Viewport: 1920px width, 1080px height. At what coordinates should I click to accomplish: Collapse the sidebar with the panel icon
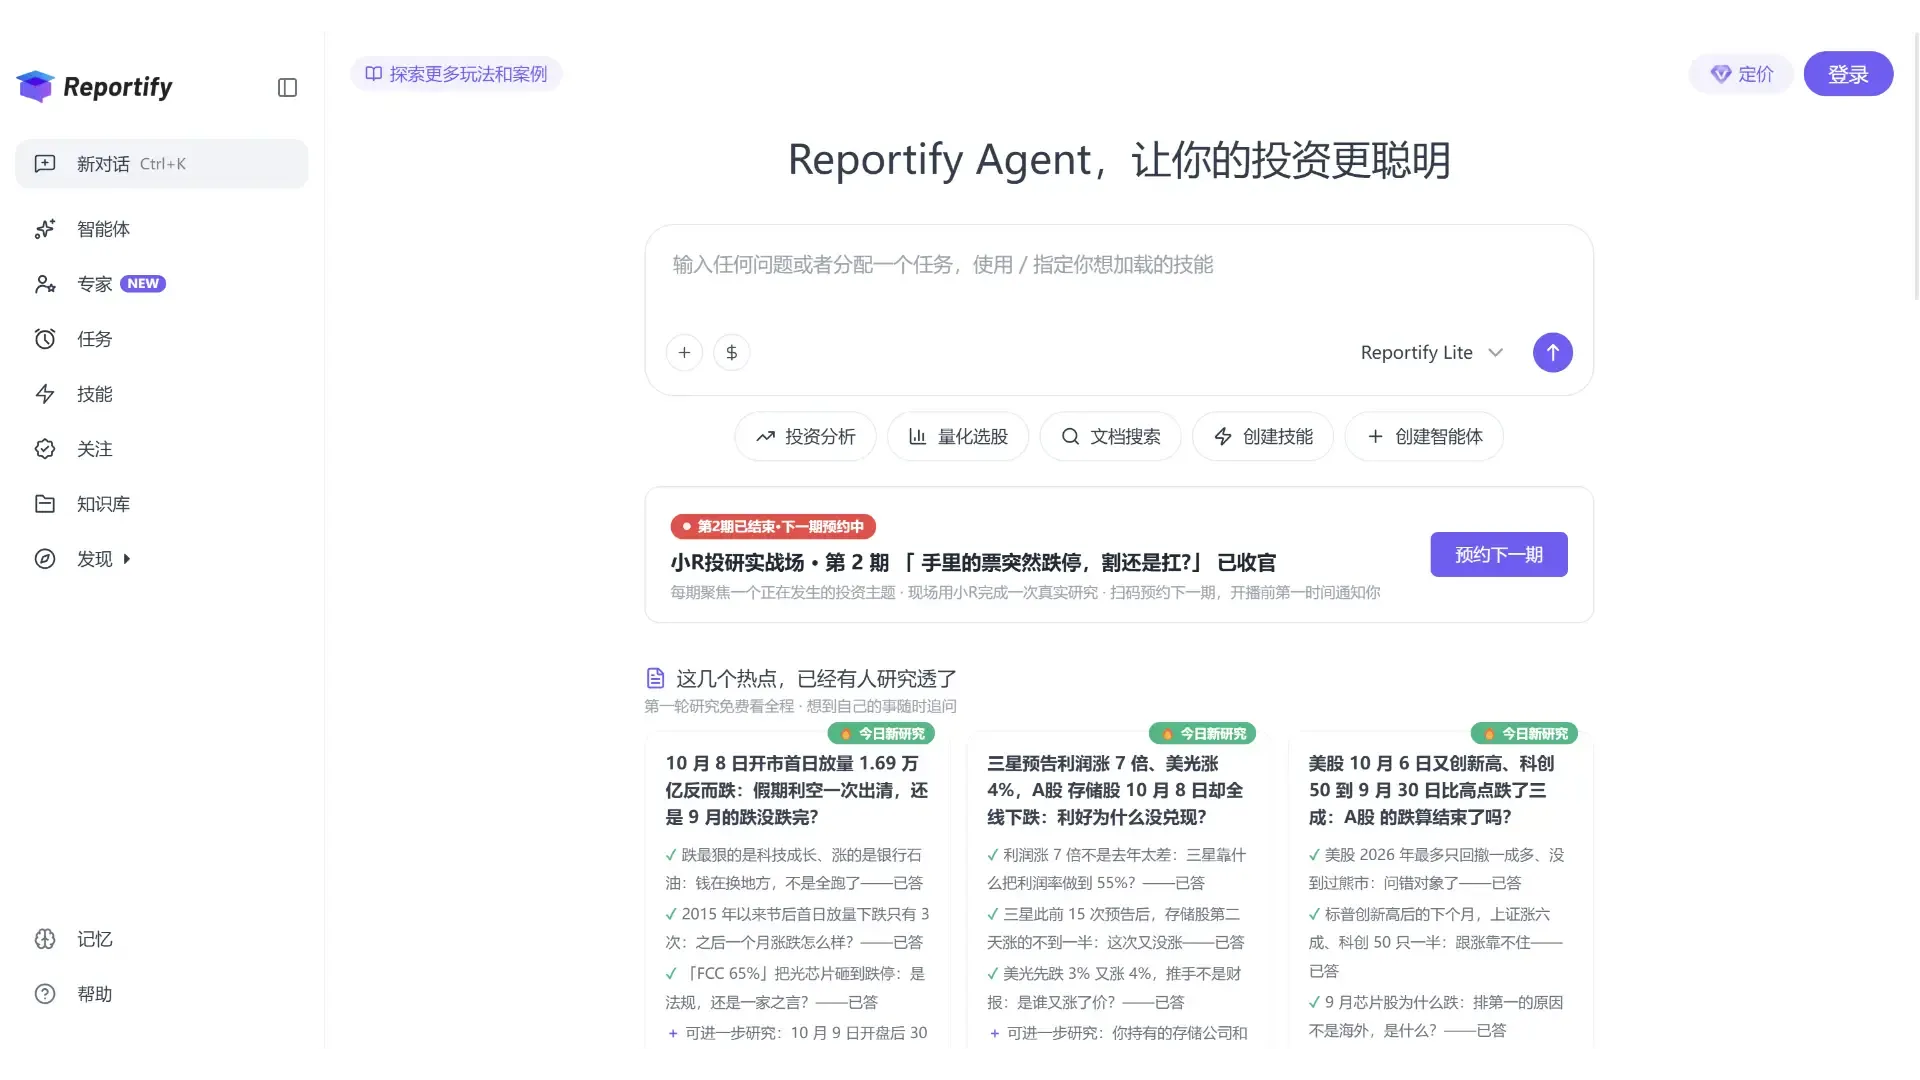(x=287, y=88)
